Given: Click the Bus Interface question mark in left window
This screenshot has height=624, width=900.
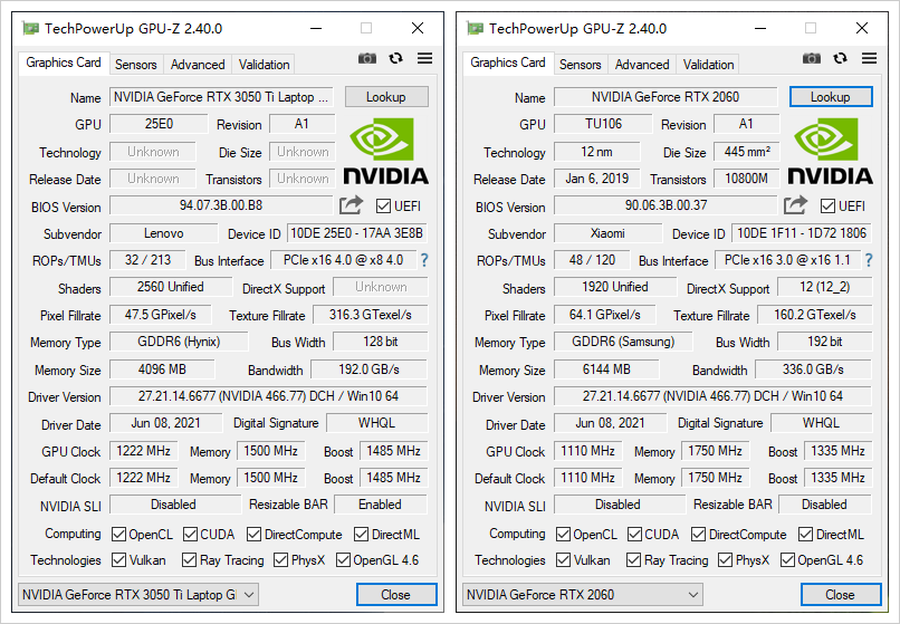Looking at the screenshot, I should coord(423,260).
